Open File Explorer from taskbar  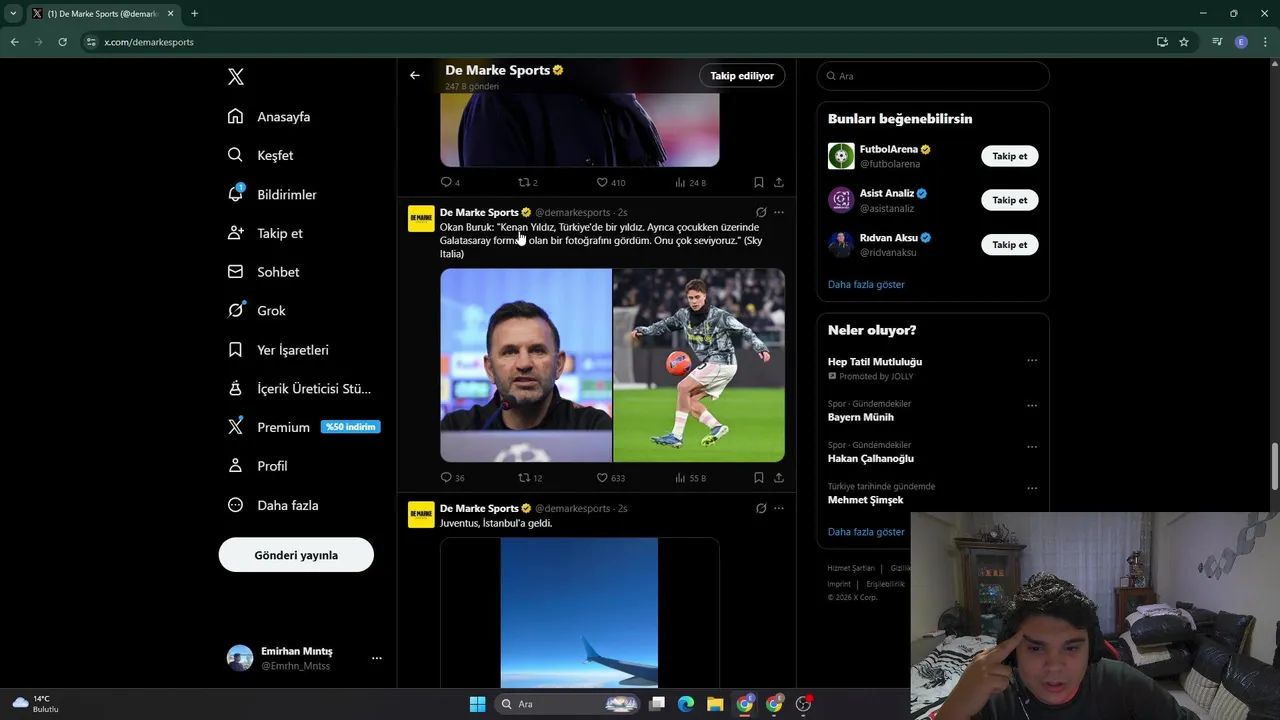(715, 704)
